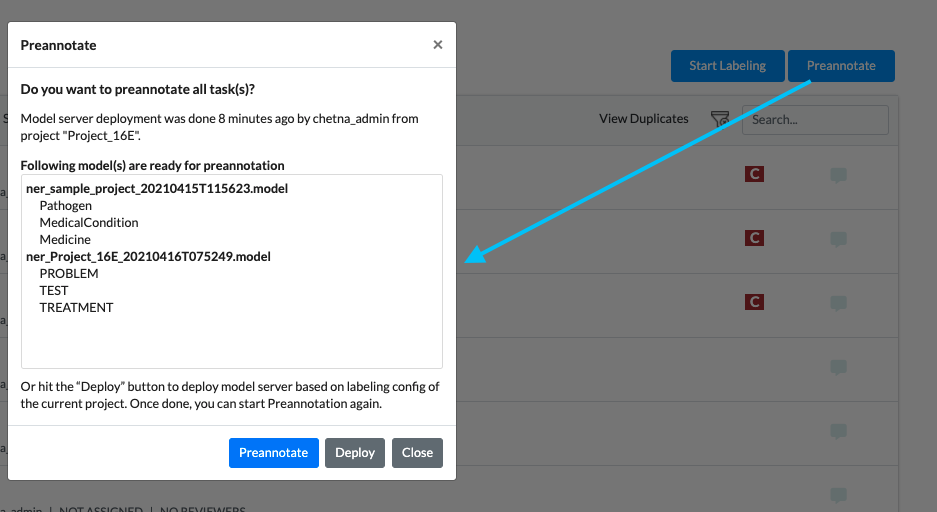Select the ner_Project_16E_20210416T075249.model entry

pyautogui.click(x=148, y=257)
